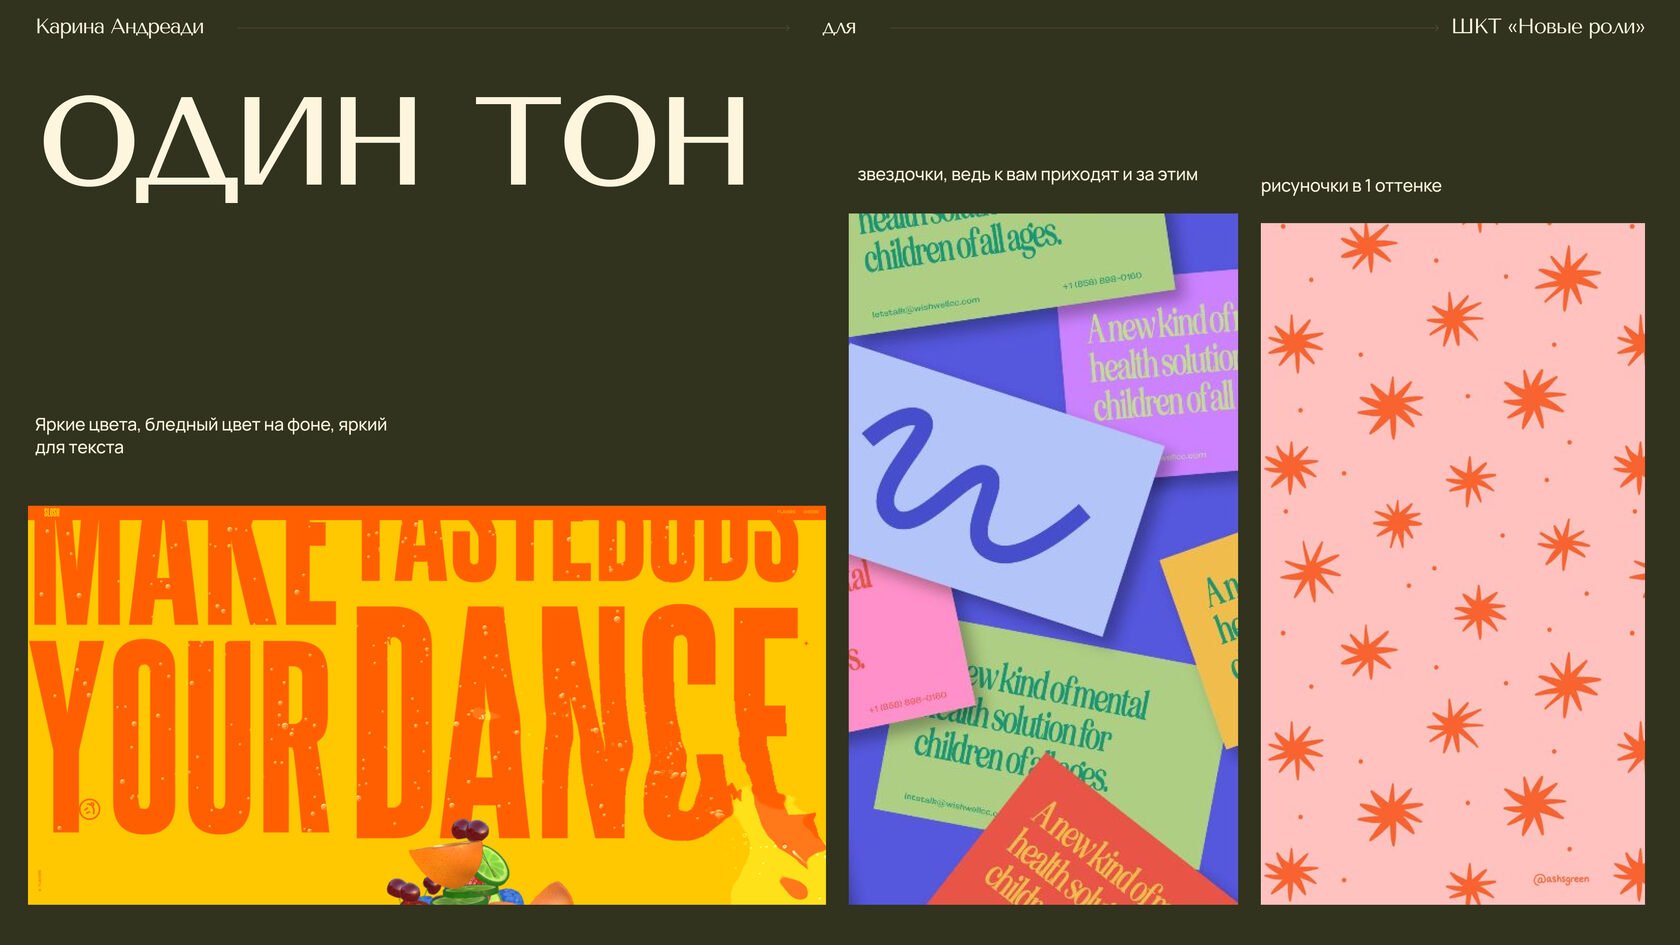Open the pink star pattern image

(x=1452, y=564)
